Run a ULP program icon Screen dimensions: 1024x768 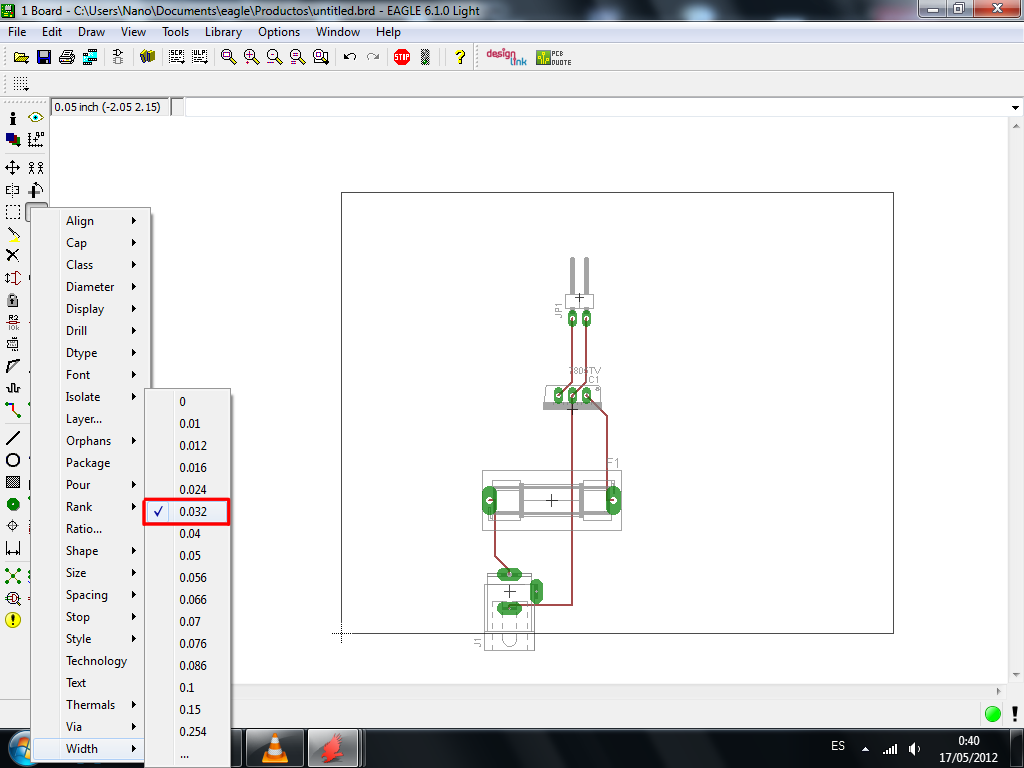click(x=200, y=57)
